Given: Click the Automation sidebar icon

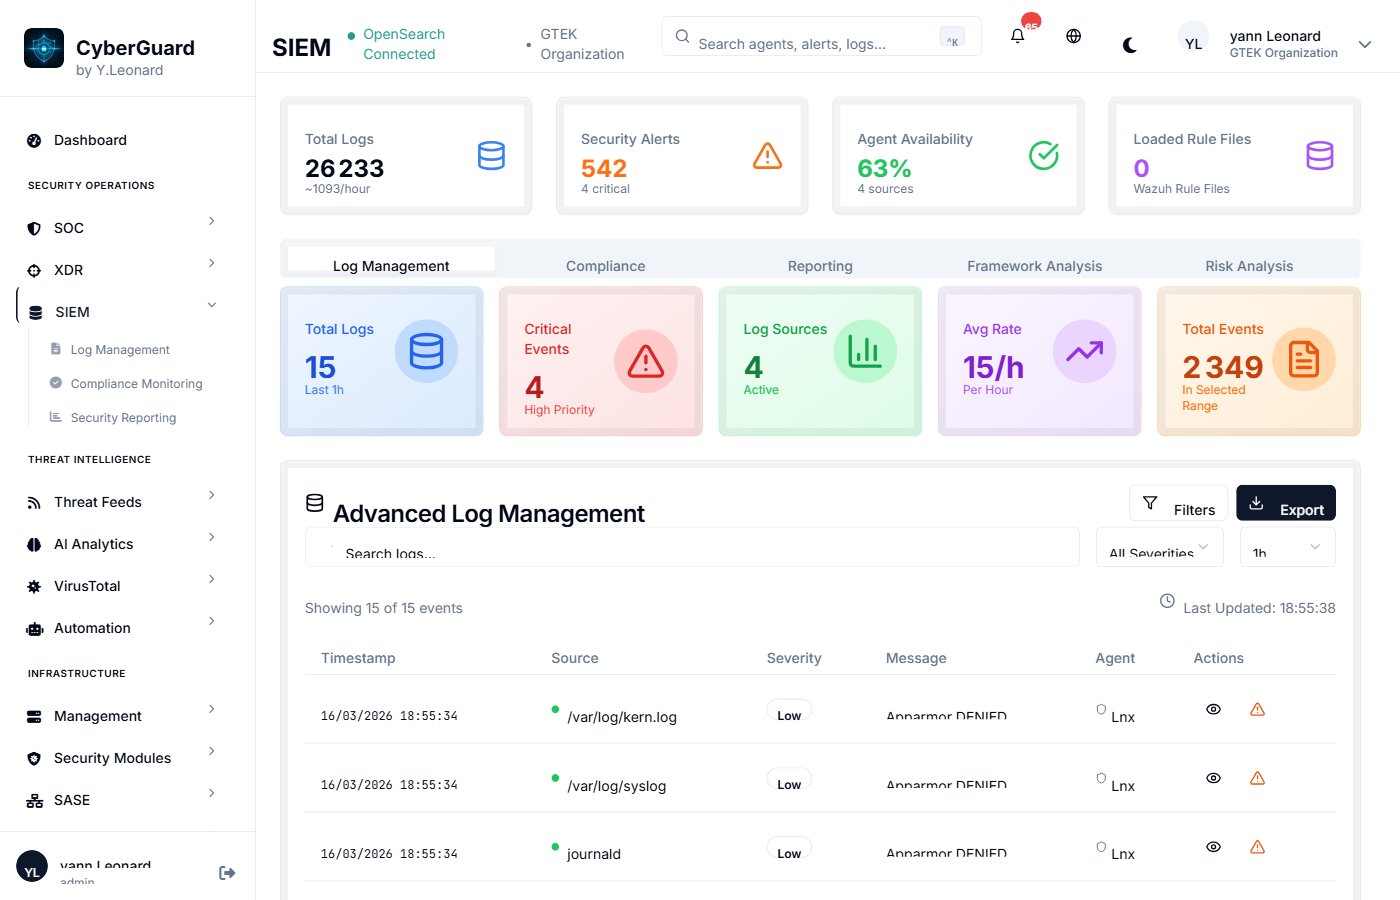Looking at the screenshot, I should [x=34, y=627].
